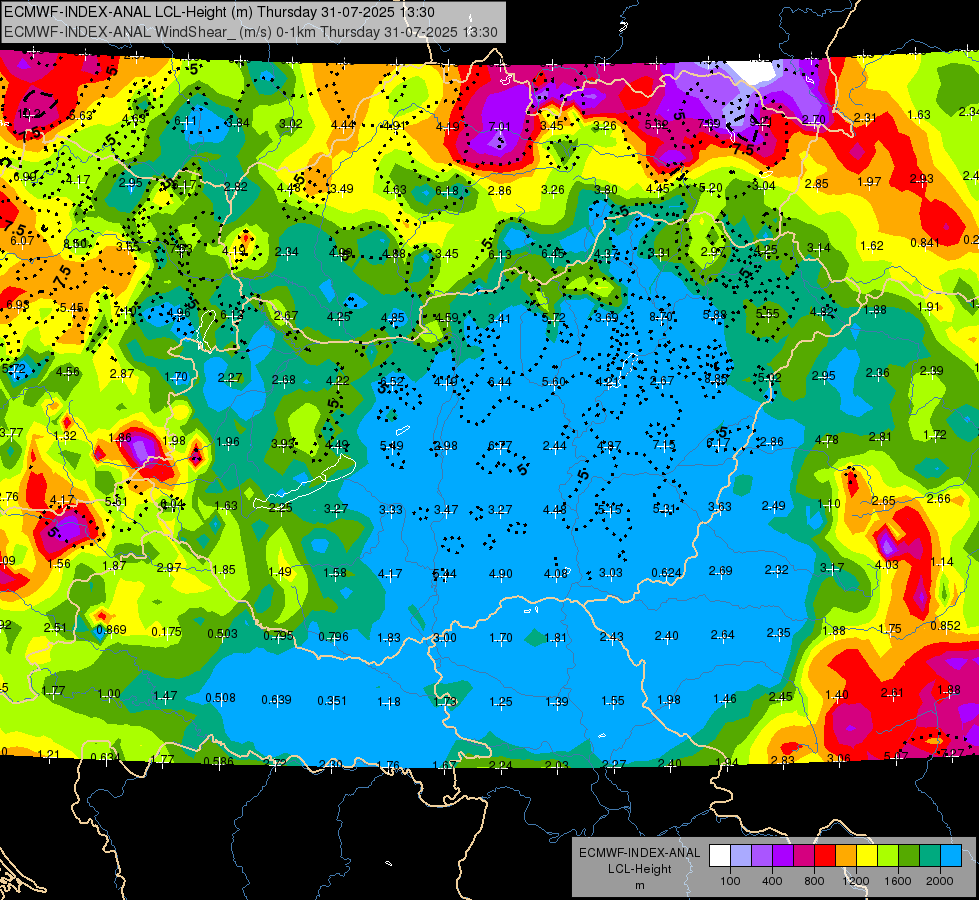Viewport: 979px width, 900px height.
Task: Select the map value '8.70'
Action: click(661, 317)
